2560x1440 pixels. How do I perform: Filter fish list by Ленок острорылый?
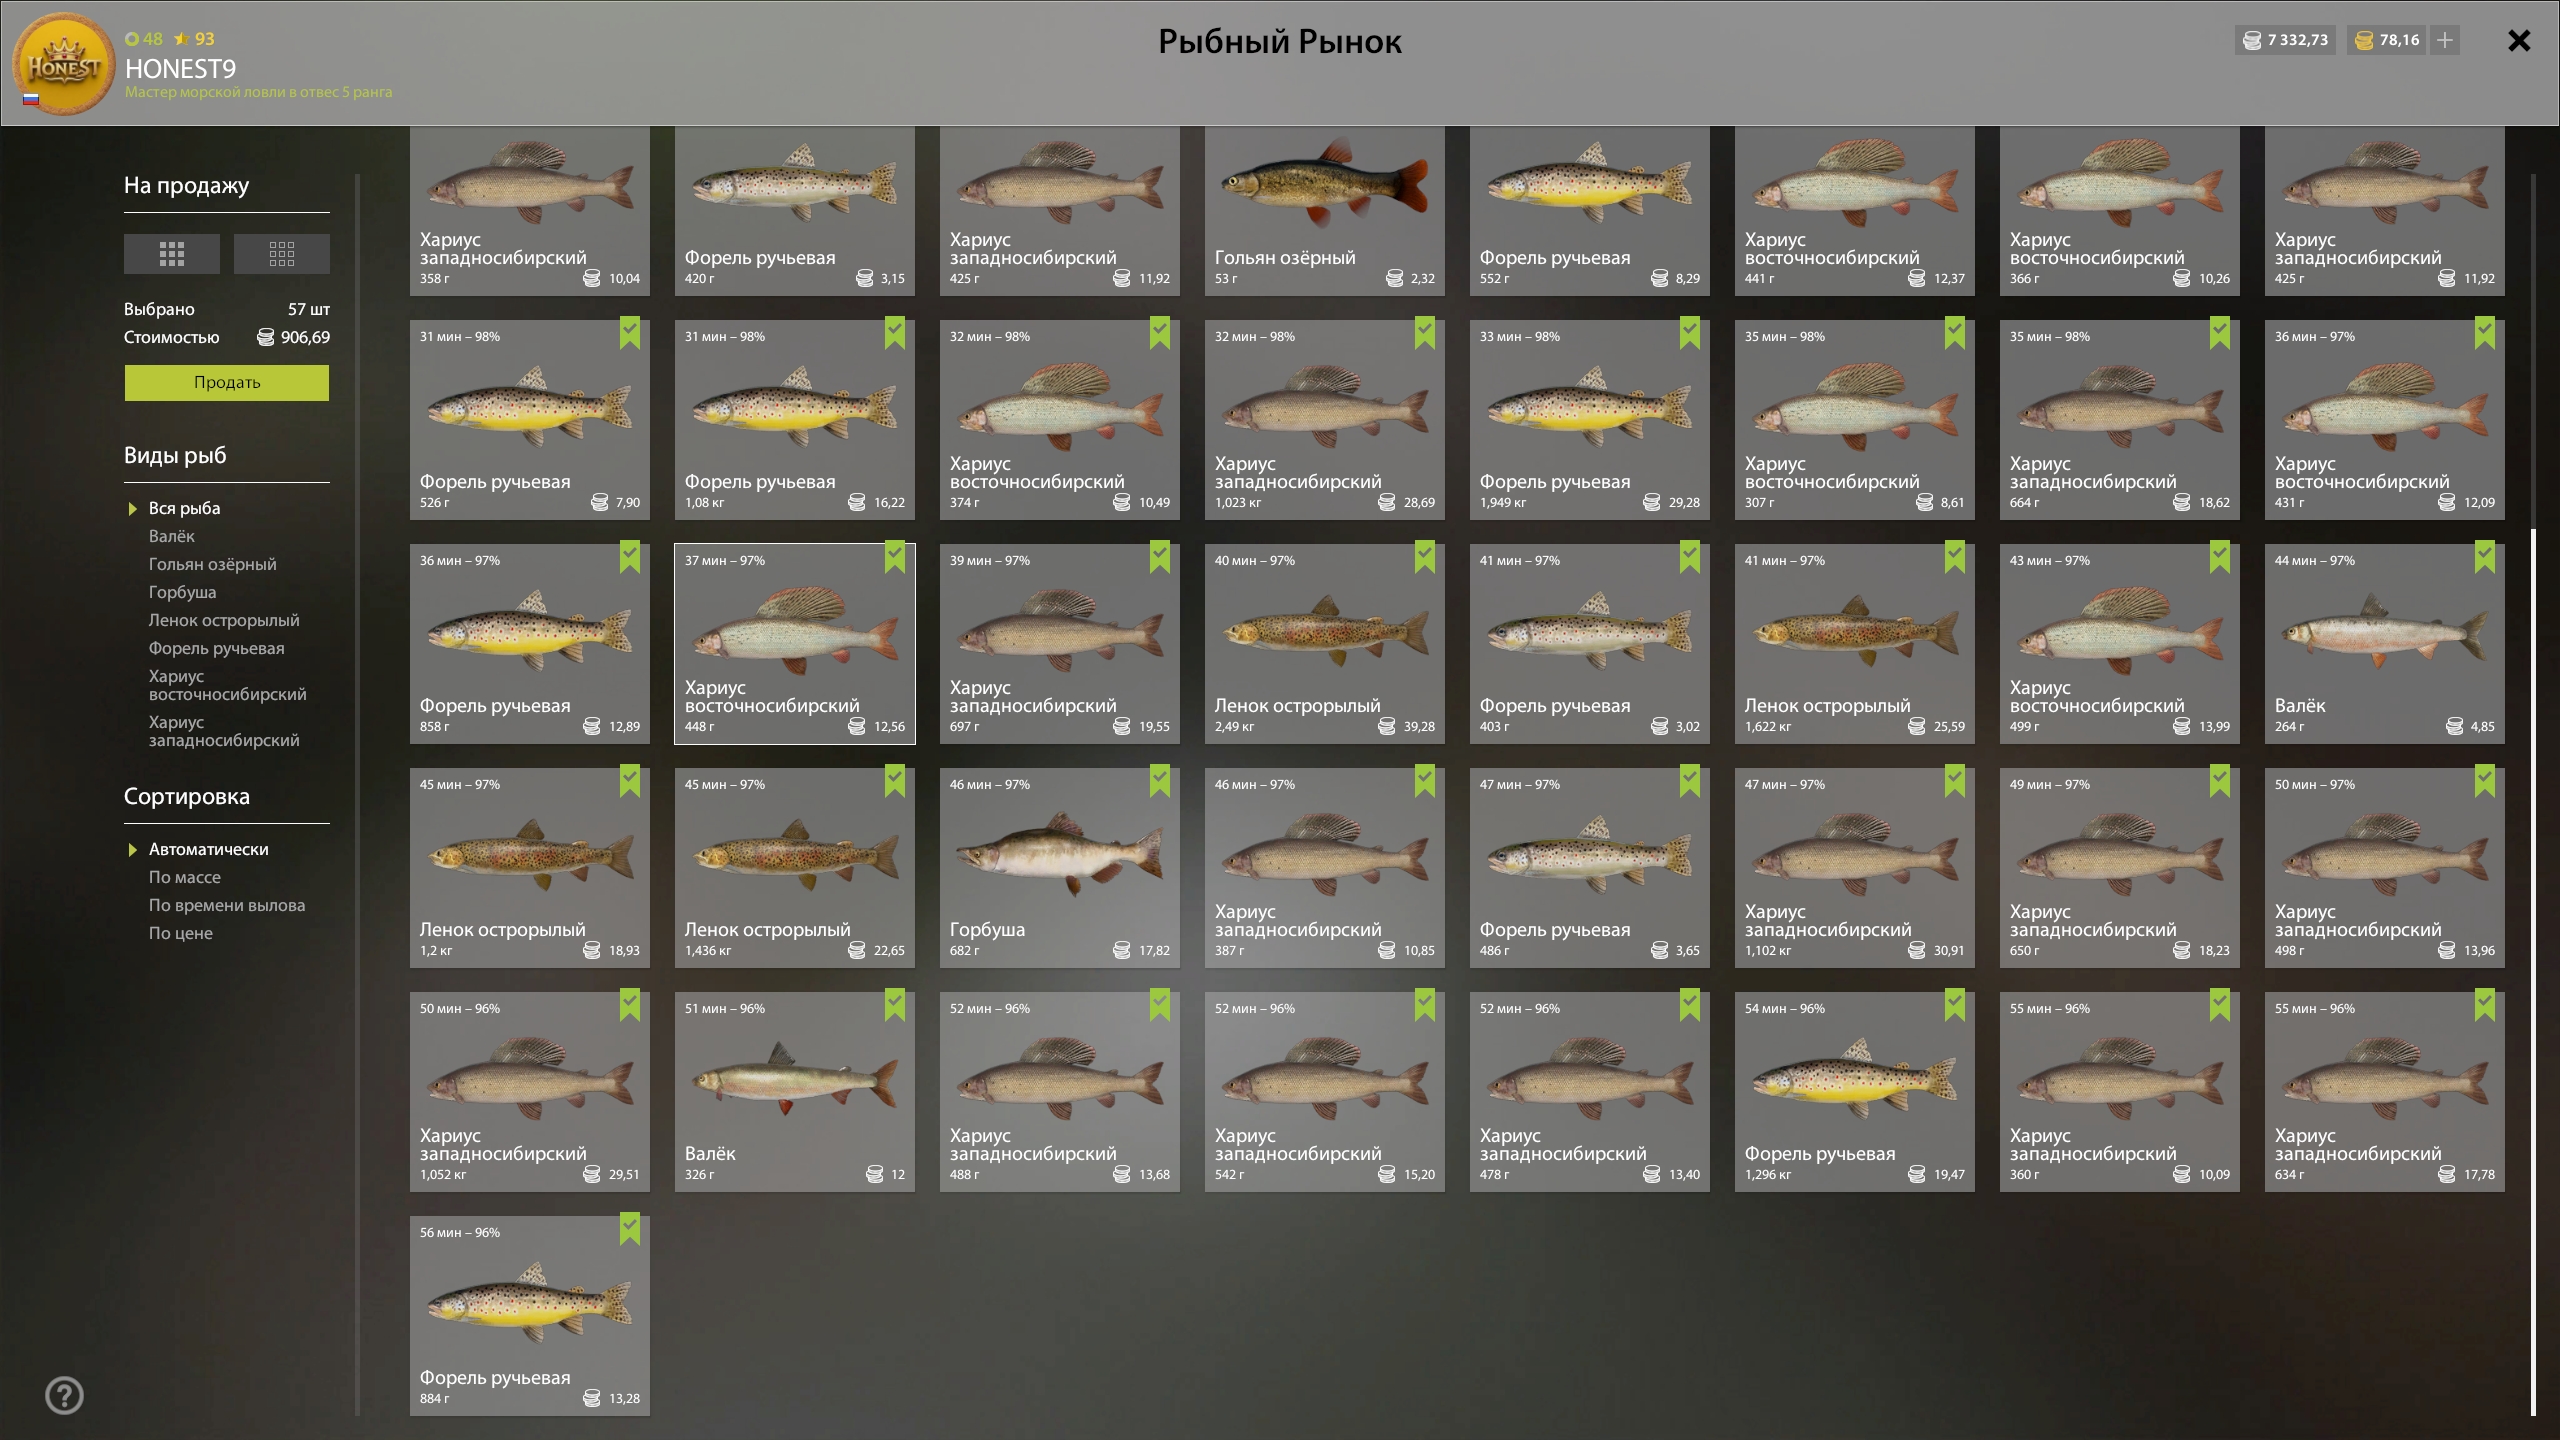point(223,620)
